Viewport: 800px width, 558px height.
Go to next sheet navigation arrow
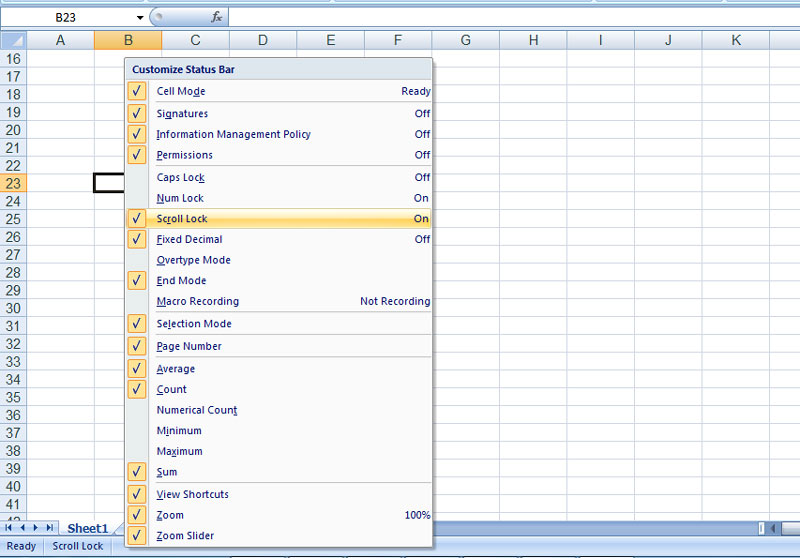click(36, 528)
